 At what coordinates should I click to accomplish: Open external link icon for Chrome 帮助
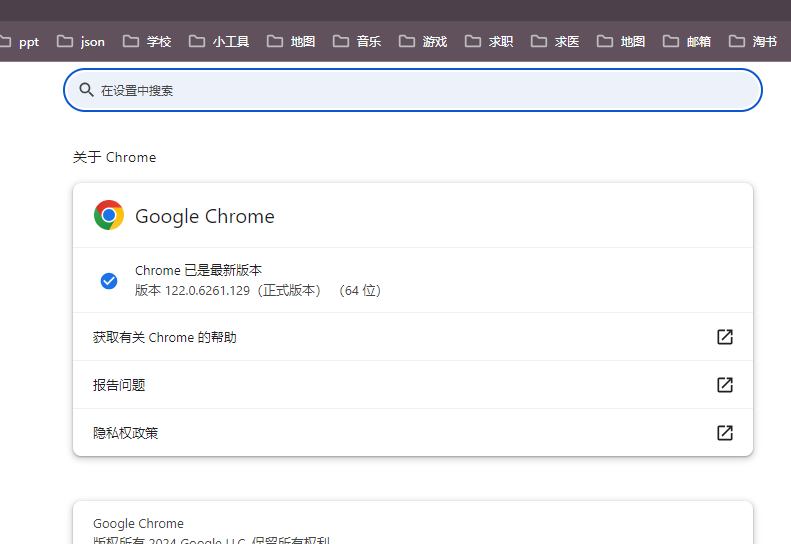[724, 337]
